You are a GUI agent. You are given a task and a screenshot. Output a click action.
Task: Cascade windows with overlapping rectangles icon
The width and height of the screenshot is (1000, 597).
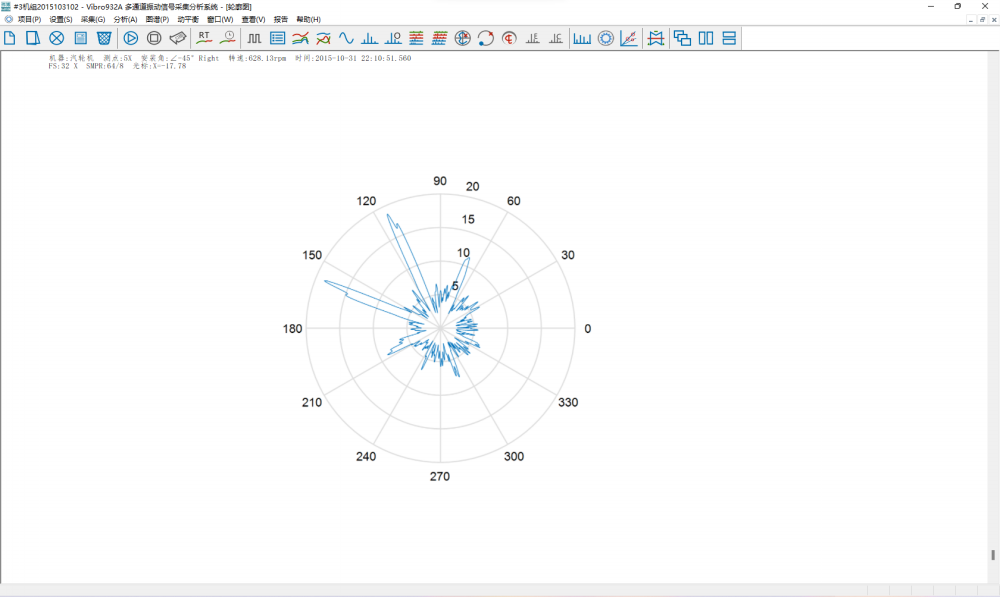coord(682,38)
